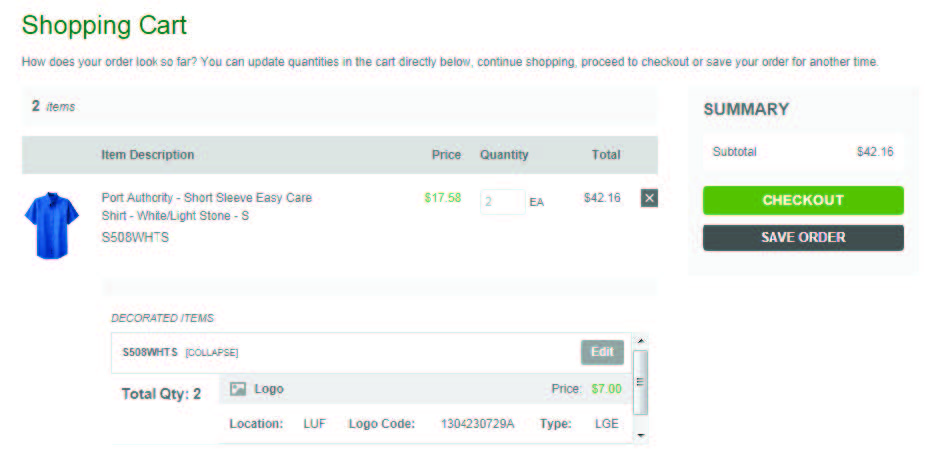Click the Price column header

446,155
